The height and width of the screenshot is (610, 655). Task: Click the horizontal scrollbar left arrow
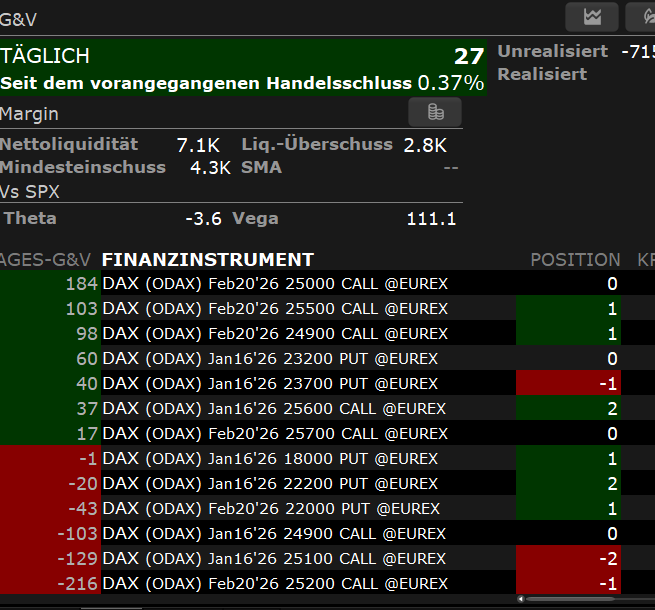click(522, 599)
